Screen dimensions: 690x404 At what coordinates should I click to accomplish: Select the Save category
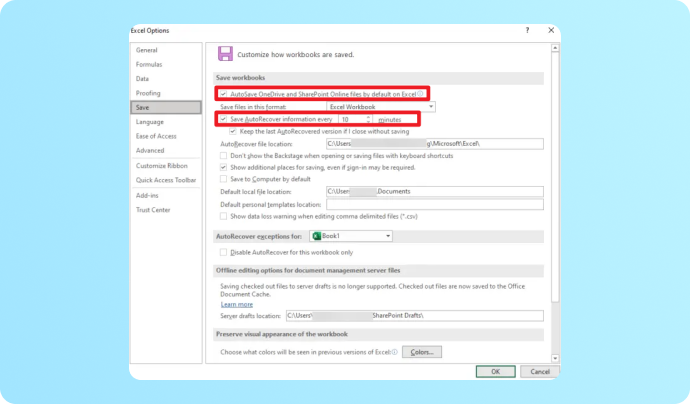166,107
